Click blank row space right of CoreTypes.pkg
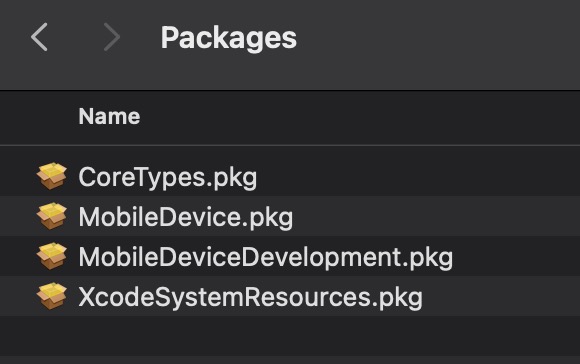The image size is (580, 364). (418, 176)
